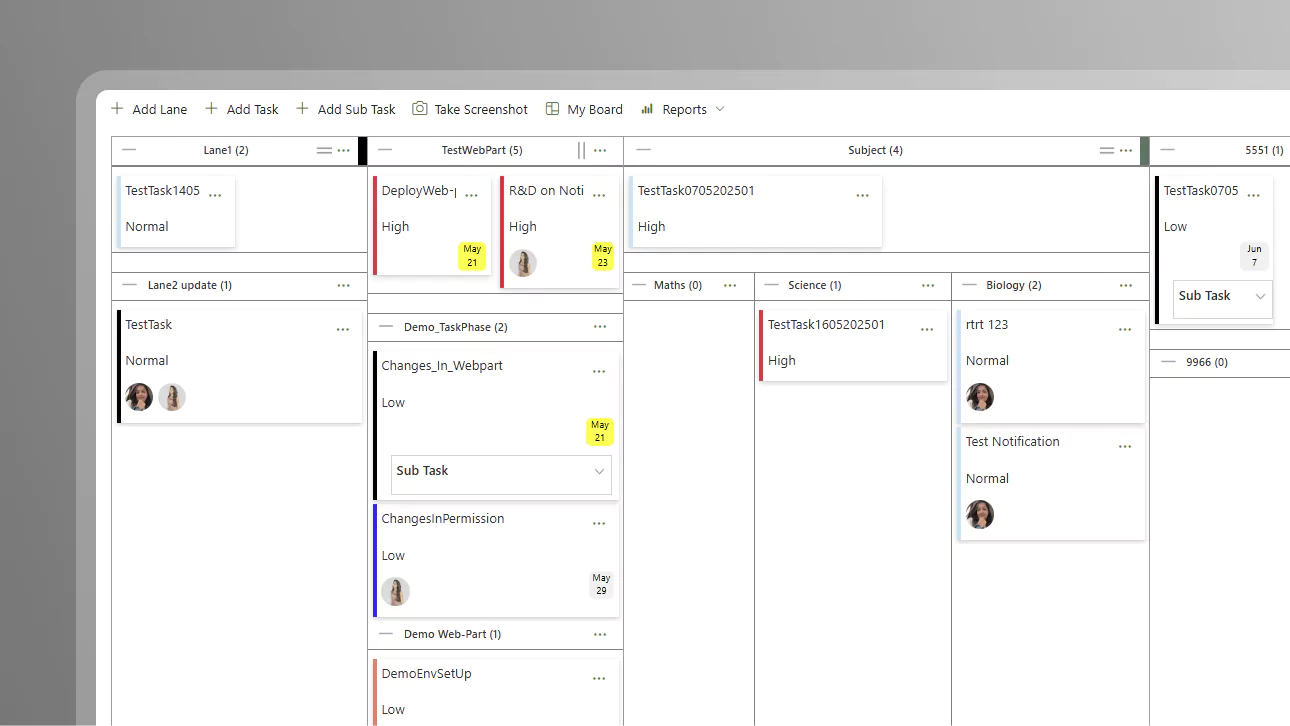This screenshot has height=726, width=1290.
Task: Collapse the Demo_TaskPhase sub-lane
Action: 386,327
